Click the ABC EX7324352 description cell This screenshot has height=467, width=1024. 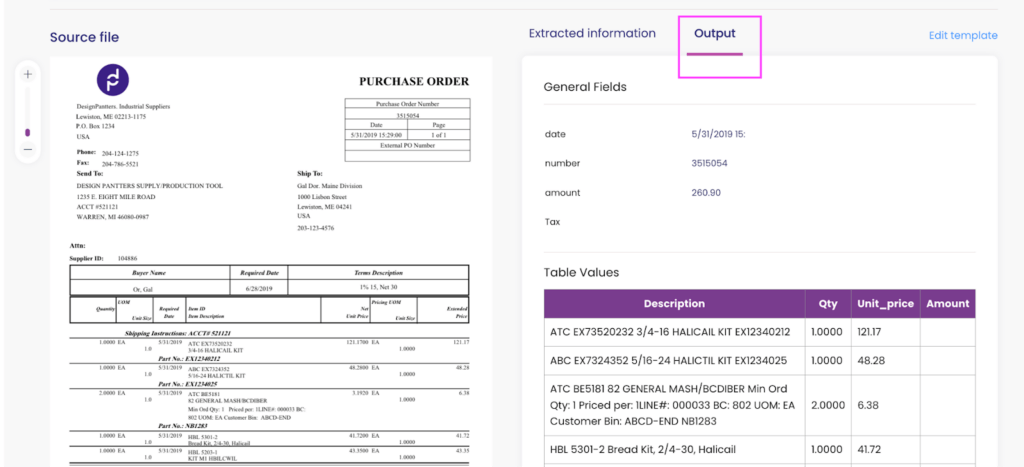coord(668,360)
